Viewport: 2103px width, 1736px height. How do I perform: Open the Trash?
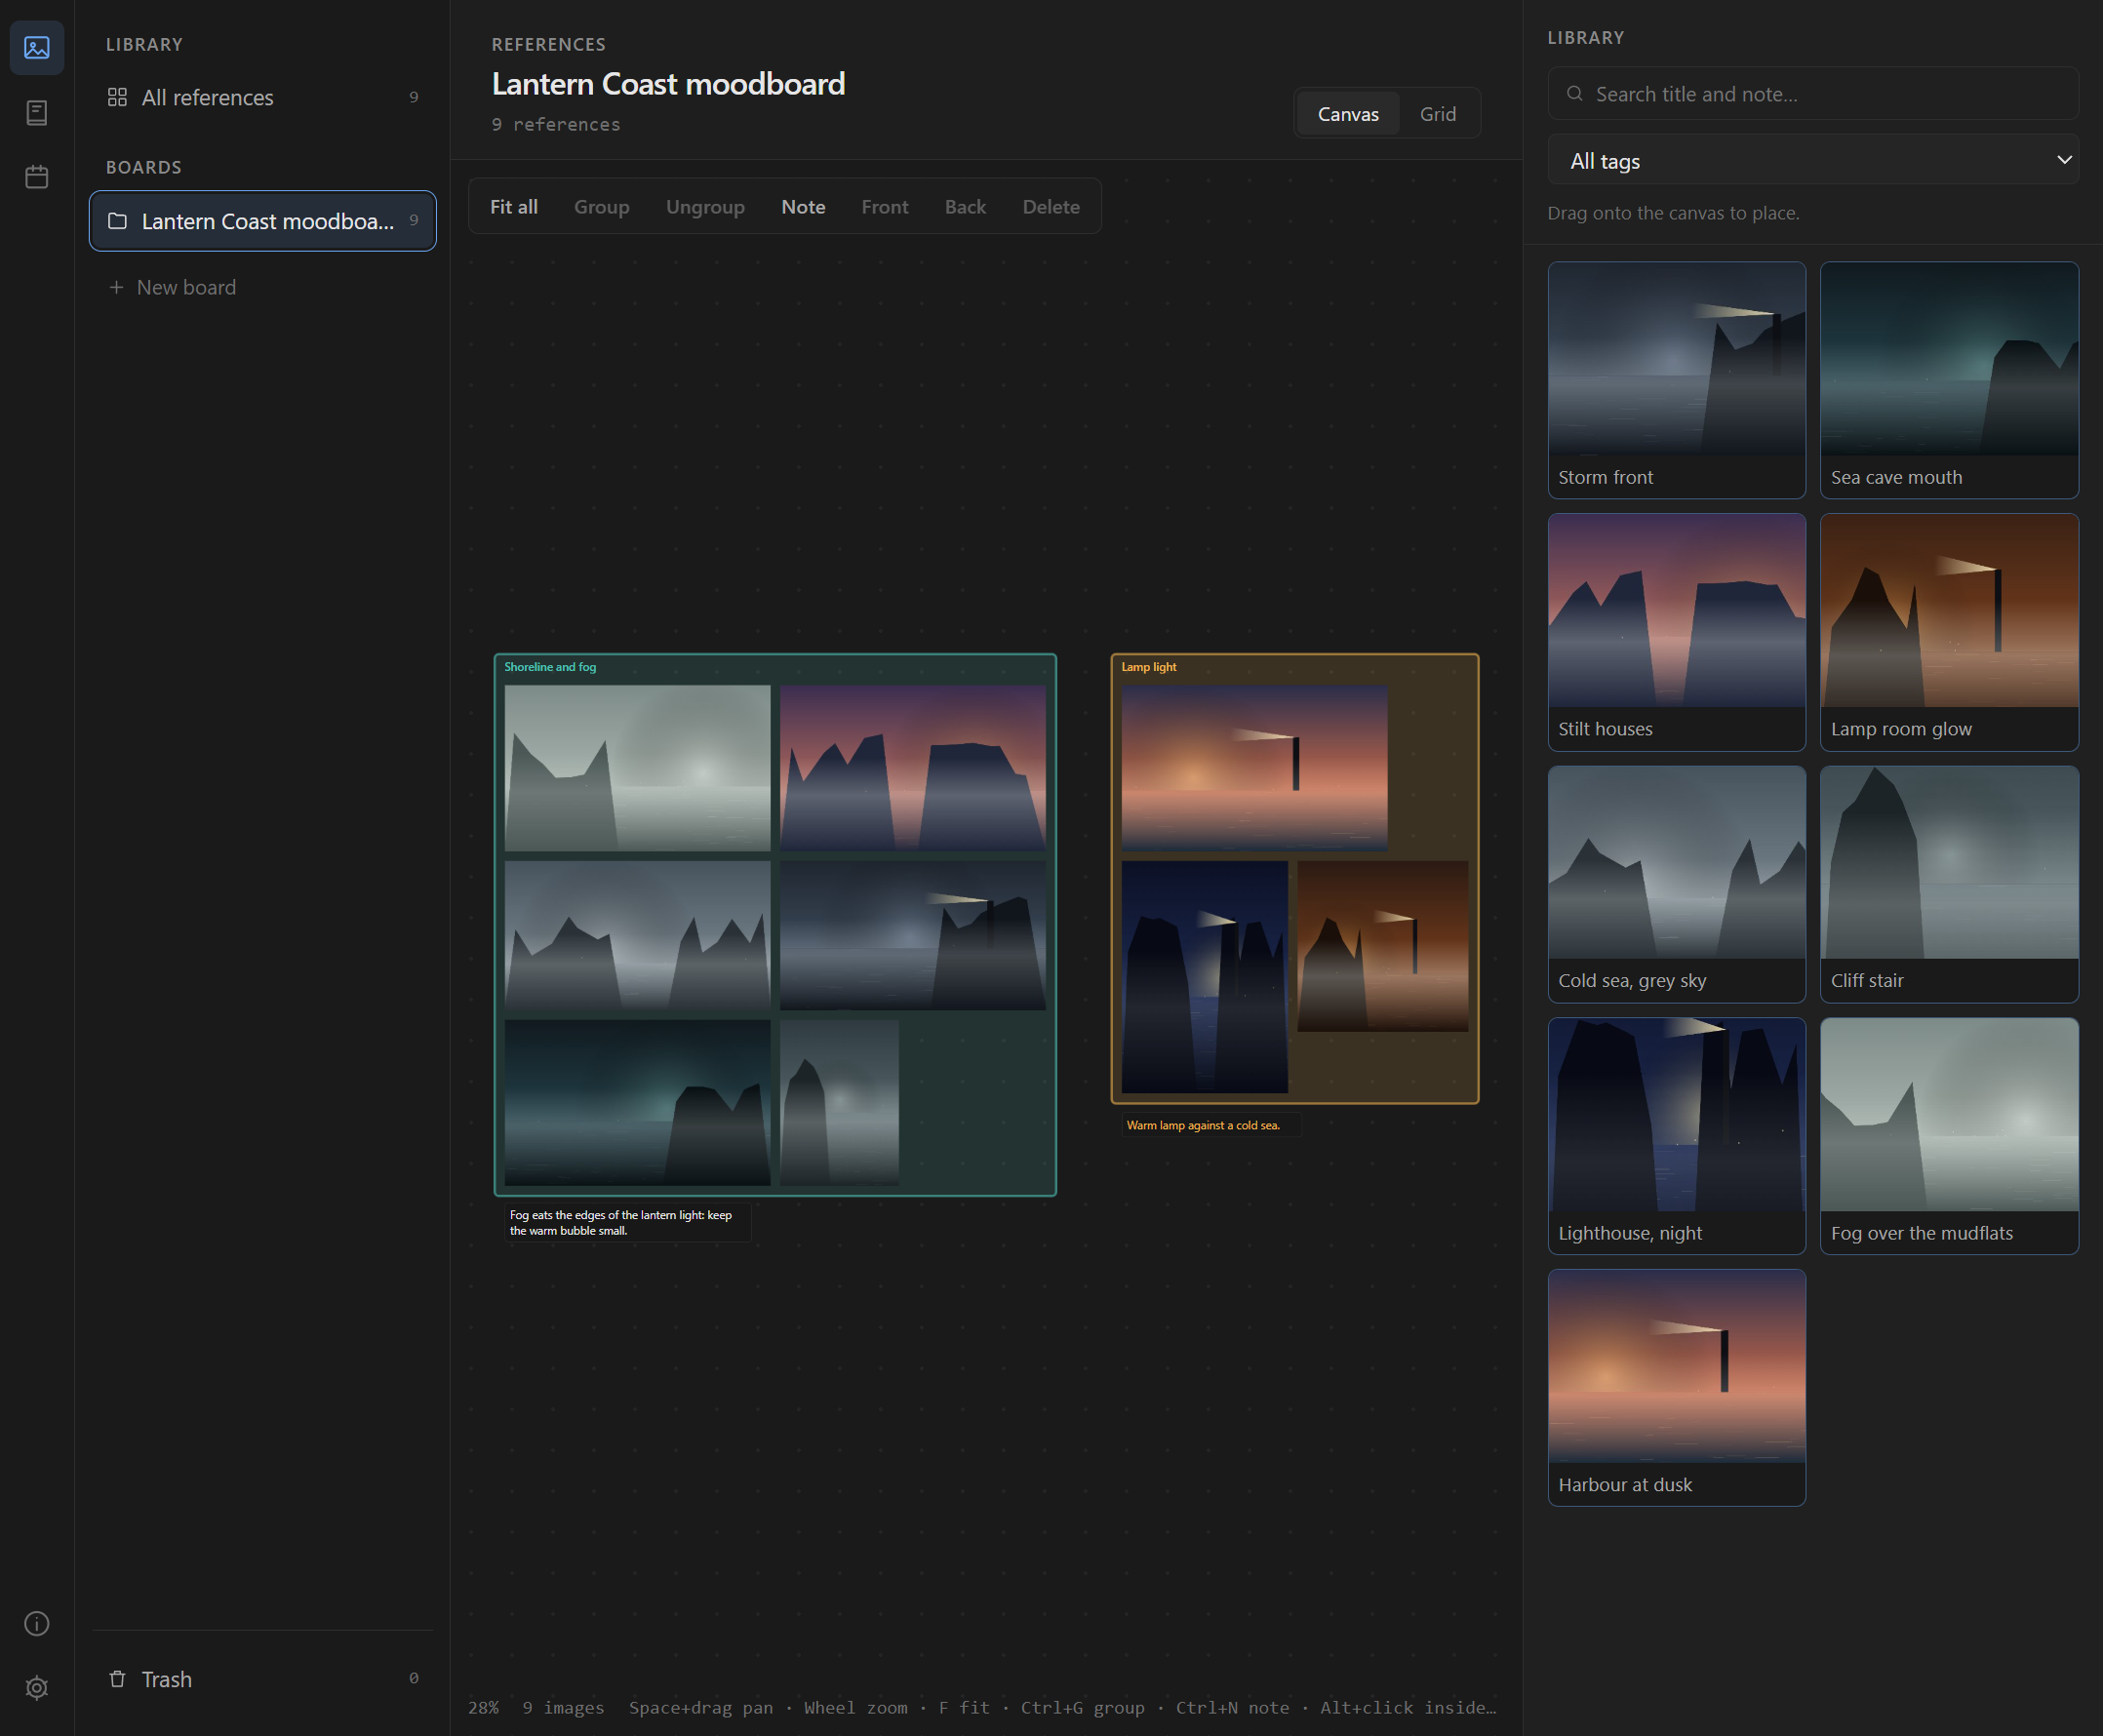[x=263, y=1678]
